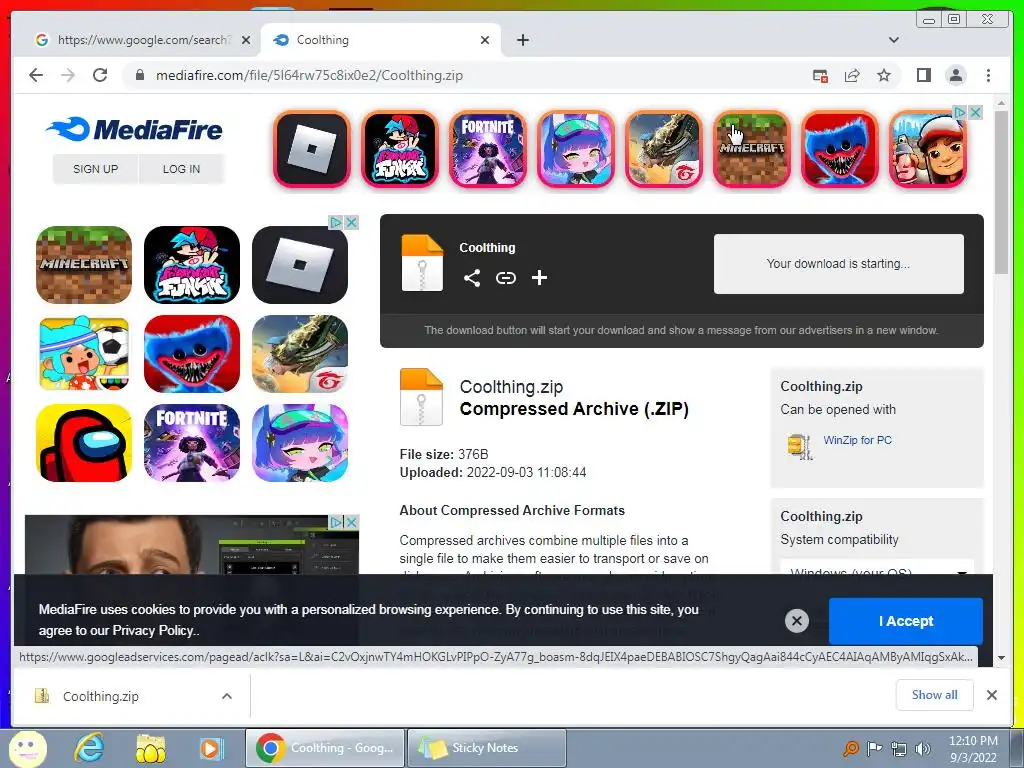Select the Coolthing tab

point(382,40)
